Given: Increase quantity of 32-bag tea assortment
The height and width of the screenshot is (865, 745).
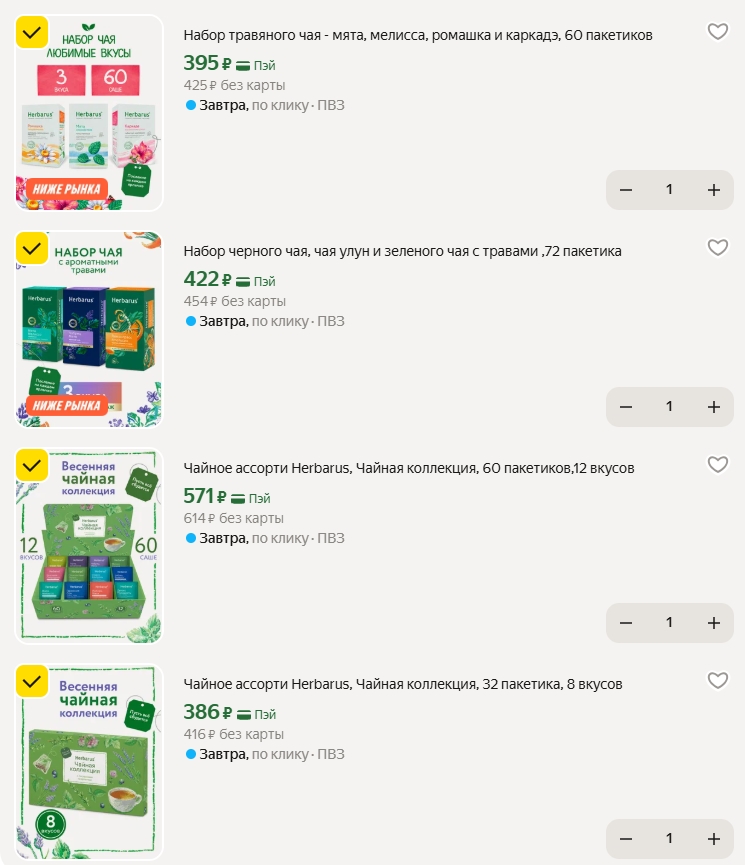Looking at the screenshot, I should [x=713, y=839].
